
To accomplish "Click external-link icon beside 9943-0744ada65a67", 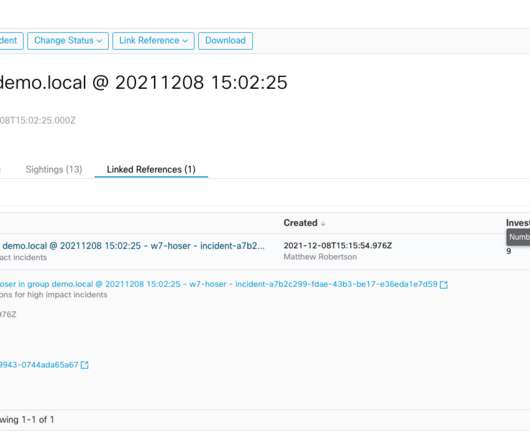I will pyautogui.click(x=85, y=365).
